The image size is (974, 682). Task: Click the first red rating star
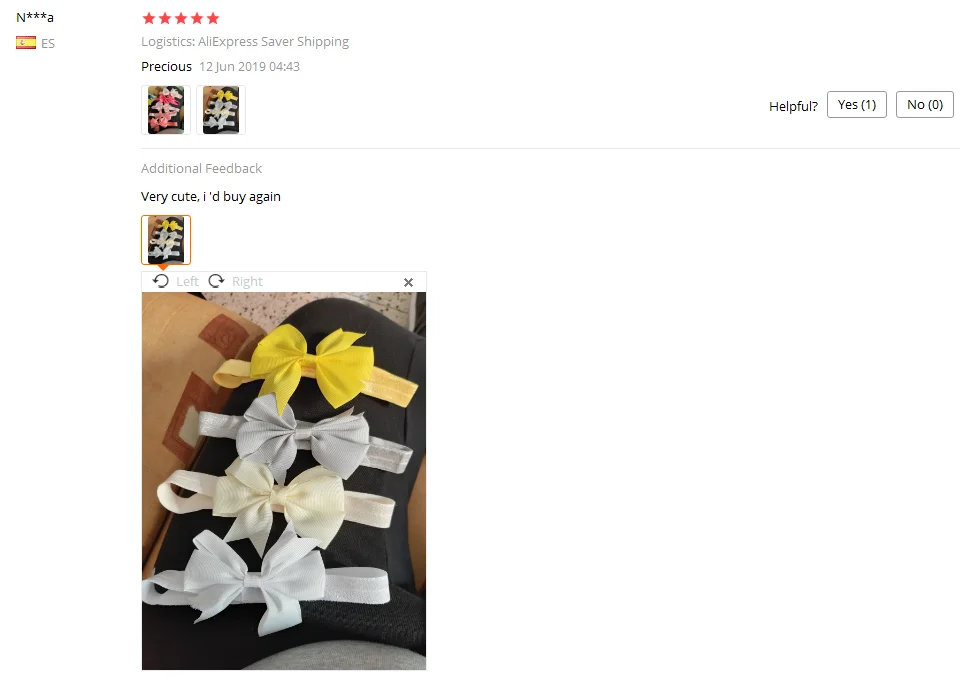point(148,18)
